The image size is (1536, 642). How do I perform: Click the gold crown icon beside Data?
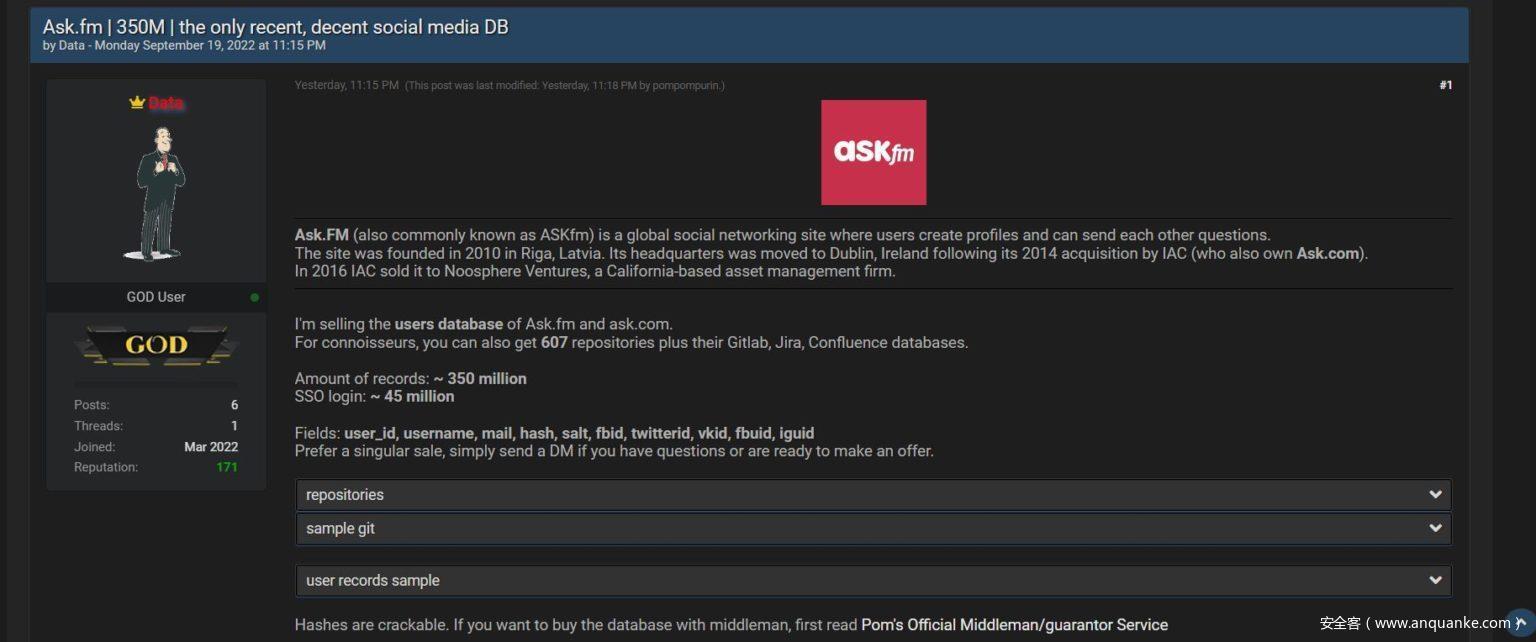click(x=137, y=103)
